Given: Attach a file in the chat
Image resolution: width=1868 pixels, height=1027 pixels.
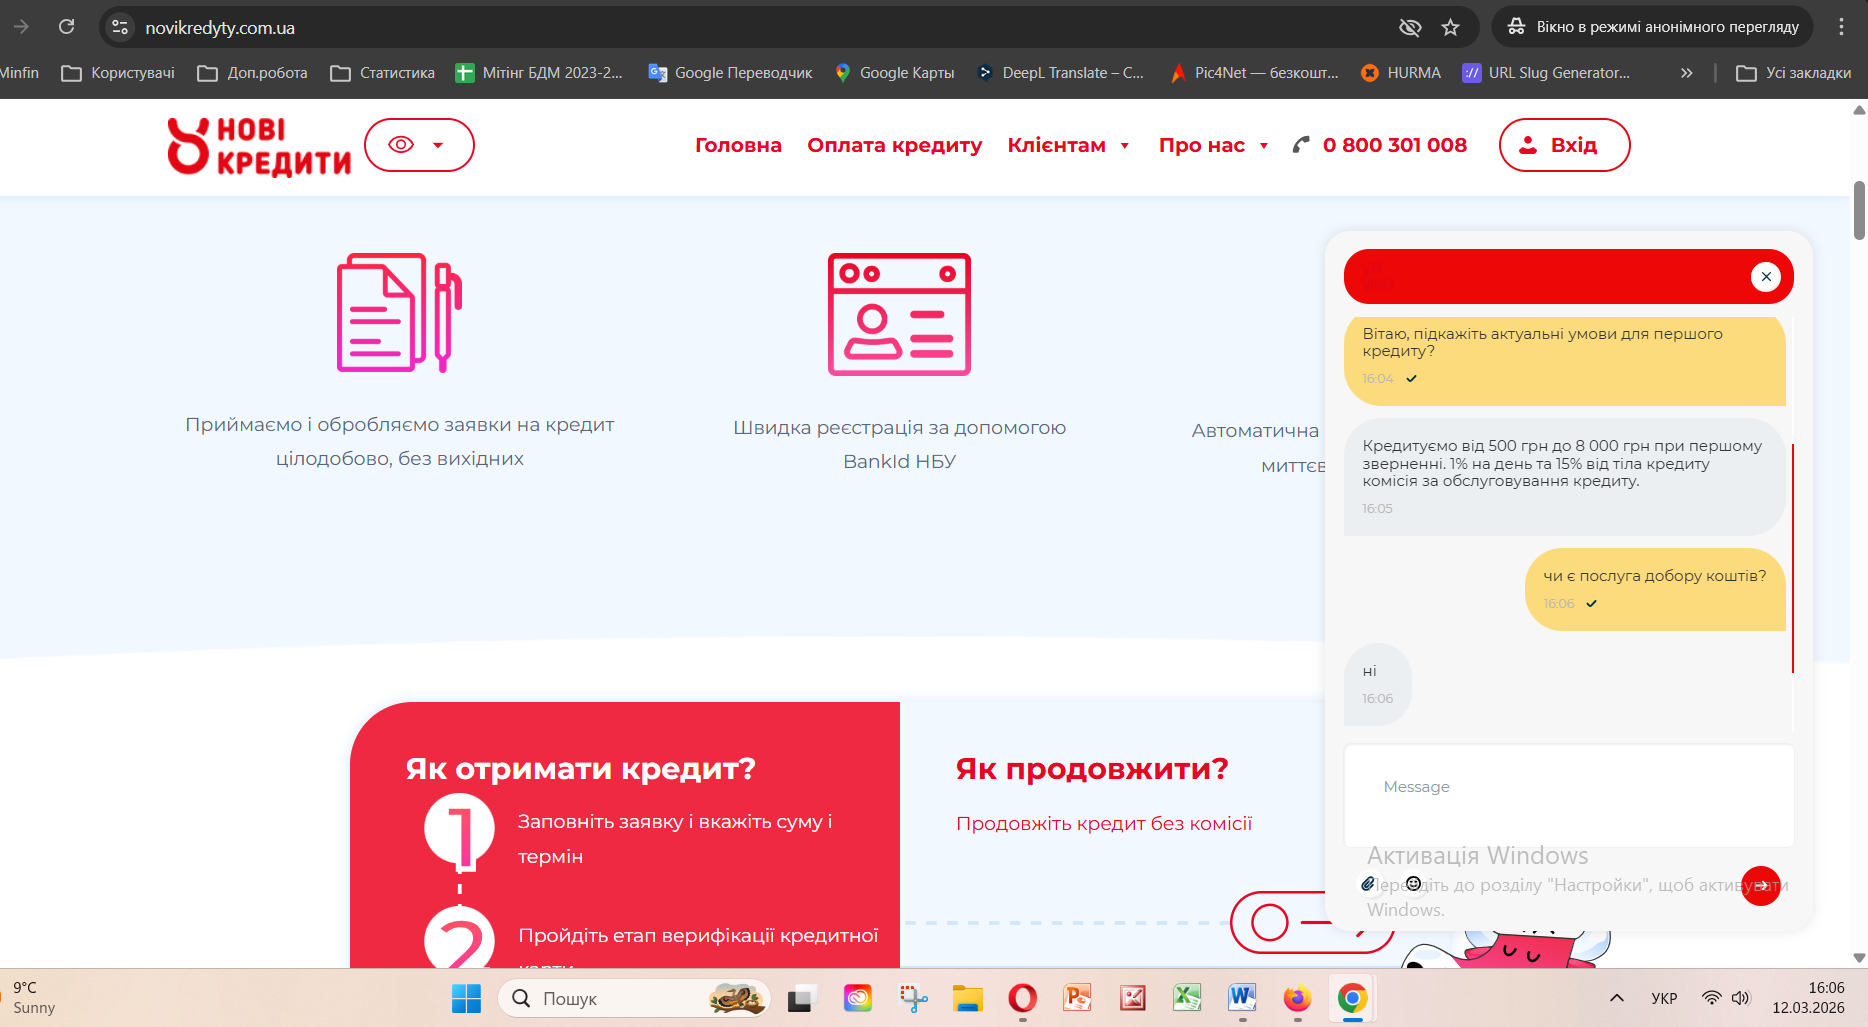Looking at the screenshot, I should tap(1367, 884).
